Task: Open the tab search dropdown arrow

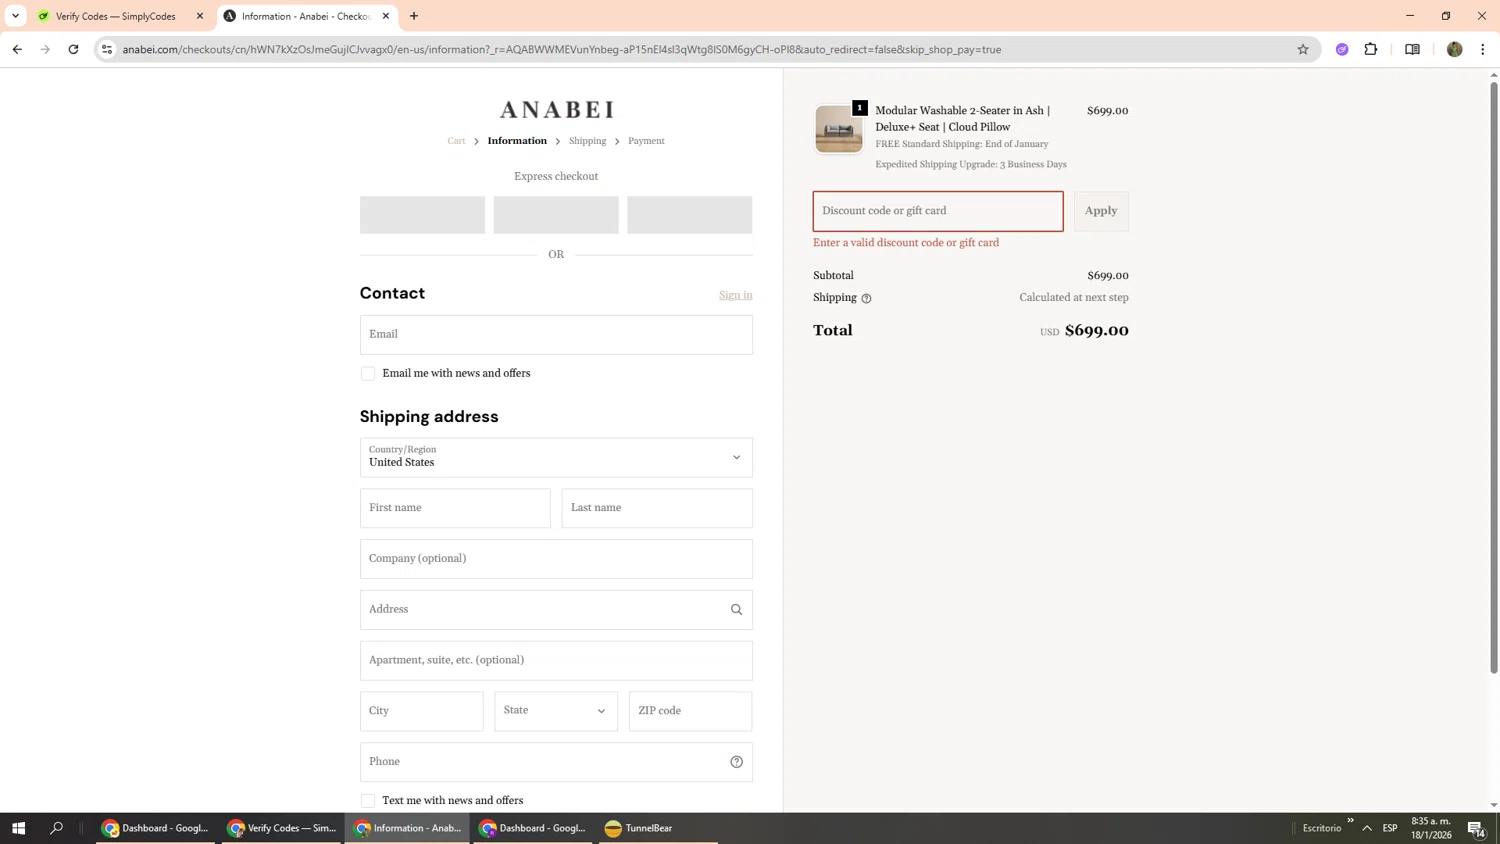Action: [15, 16]
